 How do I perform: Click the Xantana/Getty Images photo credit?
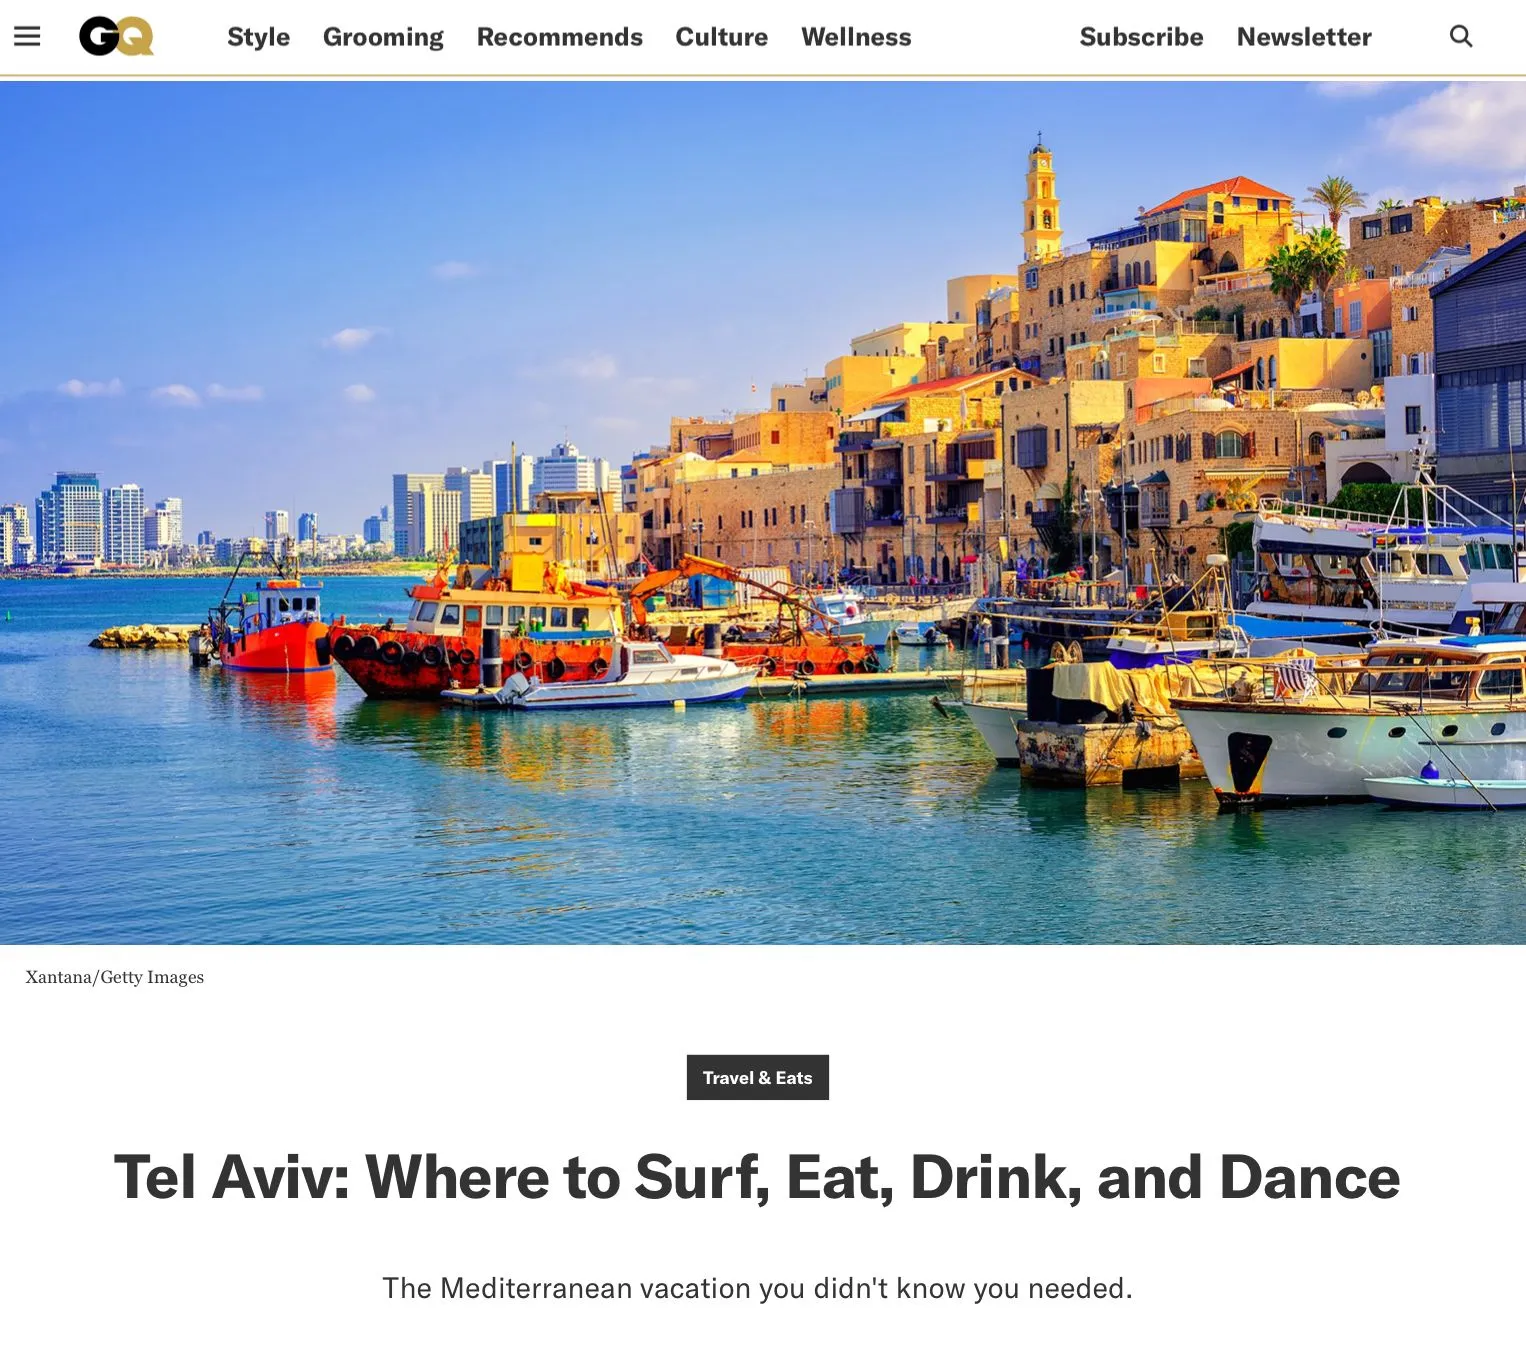(114, 977)
